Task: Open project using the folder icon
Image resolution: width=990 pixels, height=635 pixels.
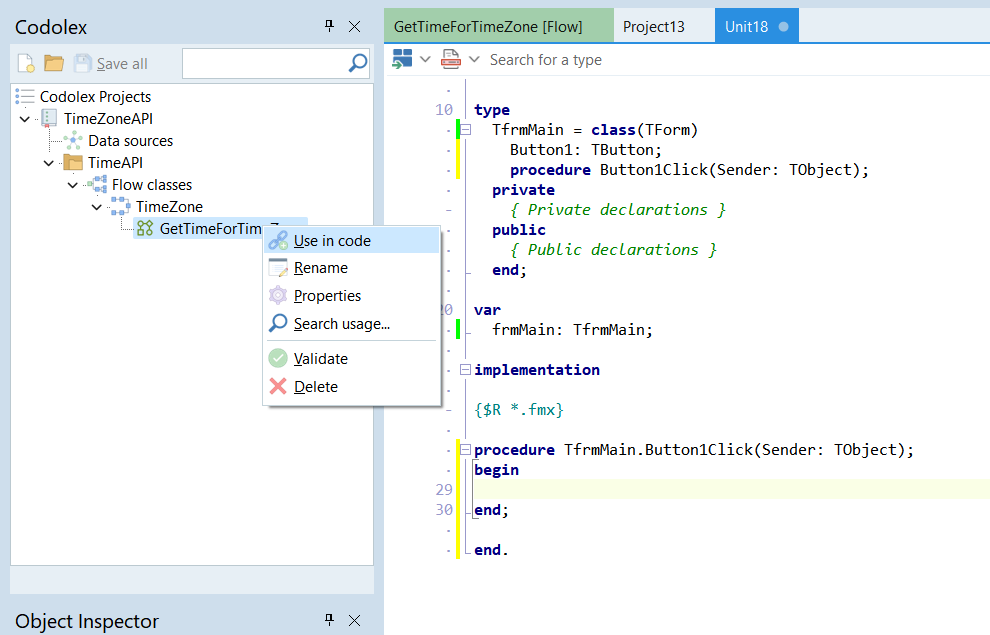Action: (54, 63)
